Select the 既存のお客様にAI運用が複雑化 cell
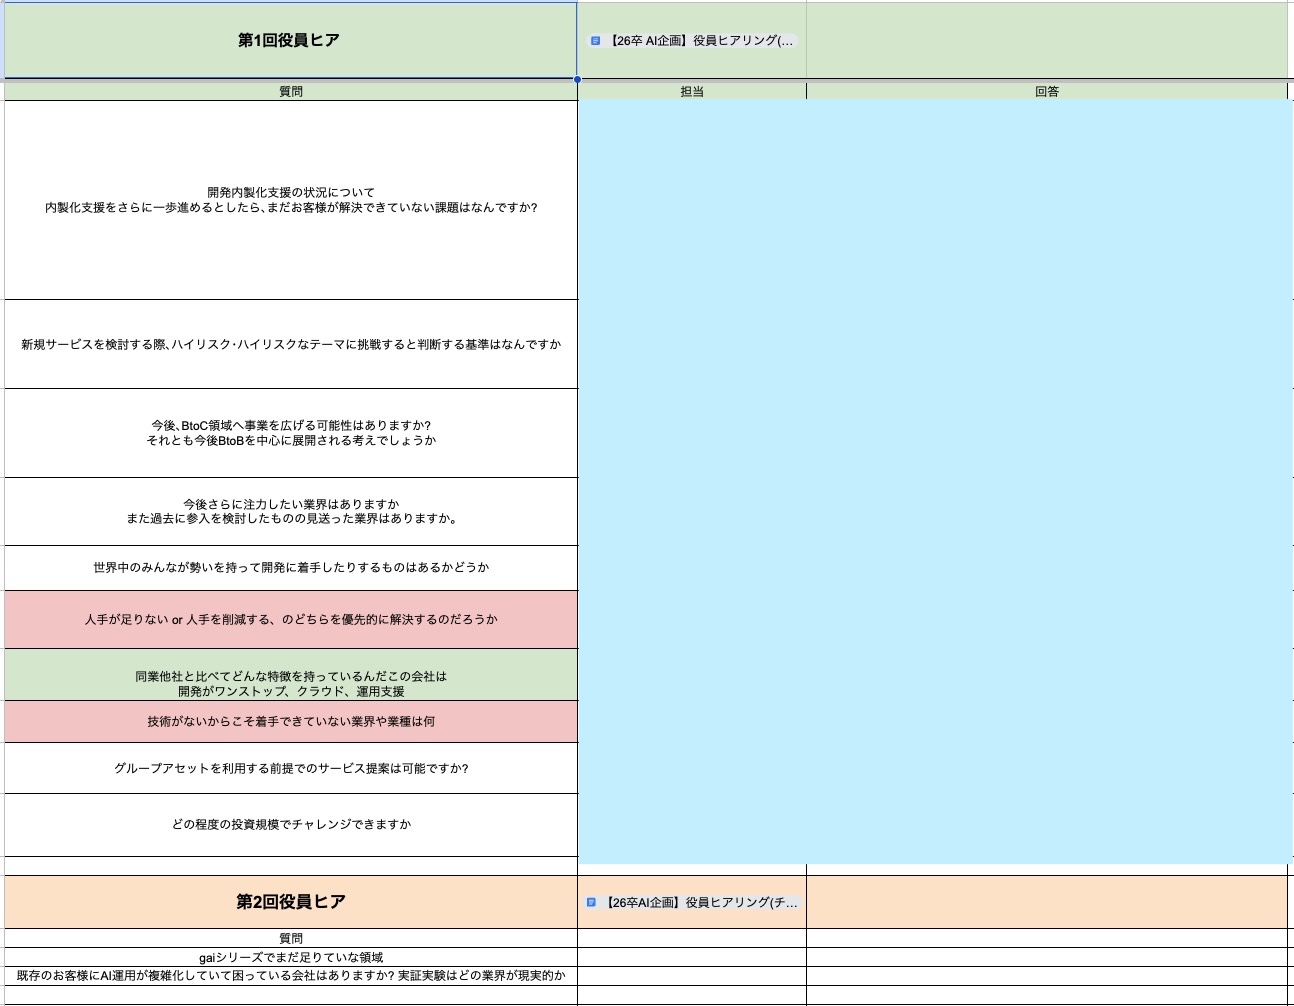This screenshot has height=1006, width=1294. click(x=291, y=976)
